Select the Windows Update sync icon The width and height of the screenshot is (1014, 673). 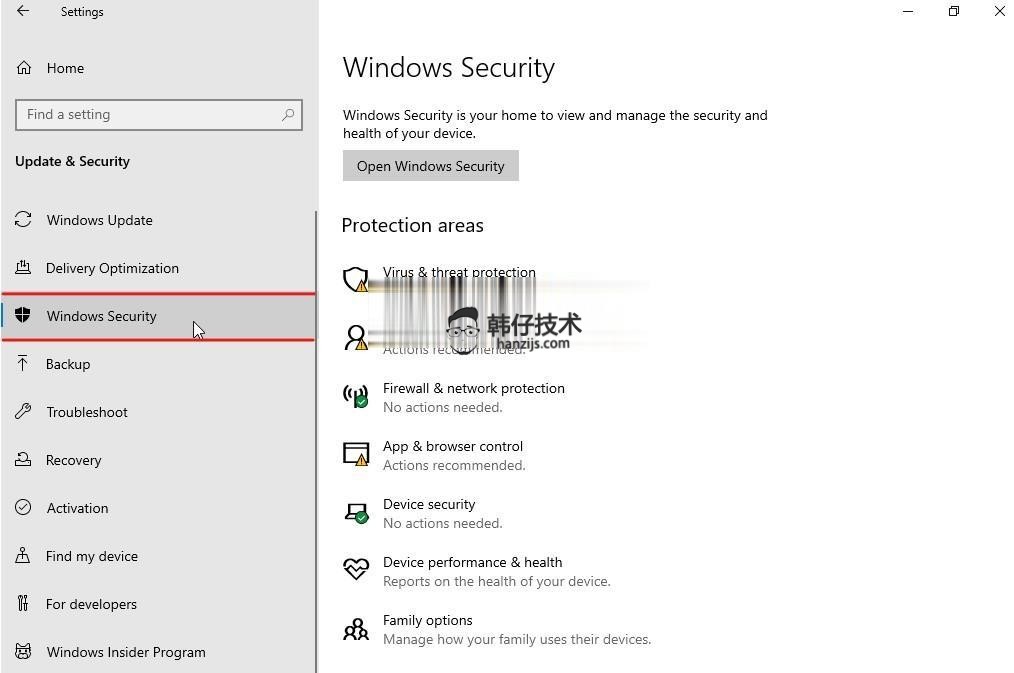point(23,220)
